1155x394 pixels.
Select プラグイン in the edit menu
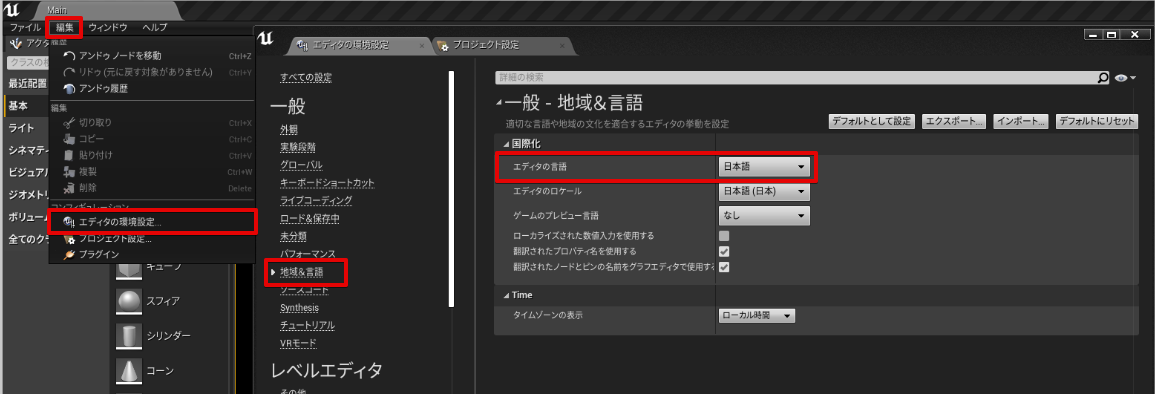(152, 255)
